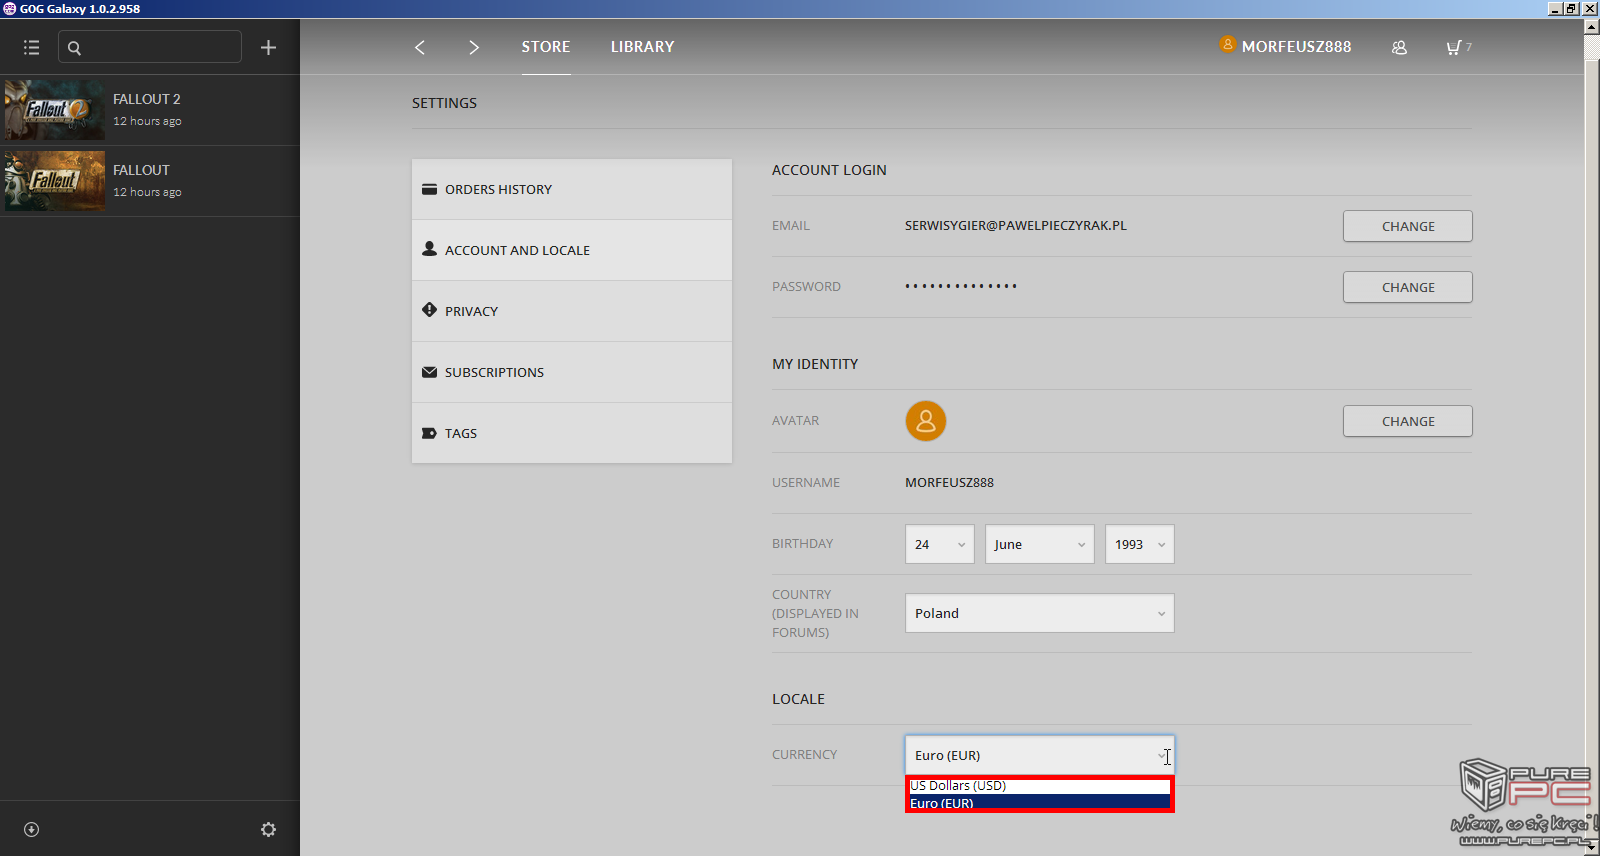Click the Privacy shield icon
1600x856 pixels.
(x=429, y=310)
